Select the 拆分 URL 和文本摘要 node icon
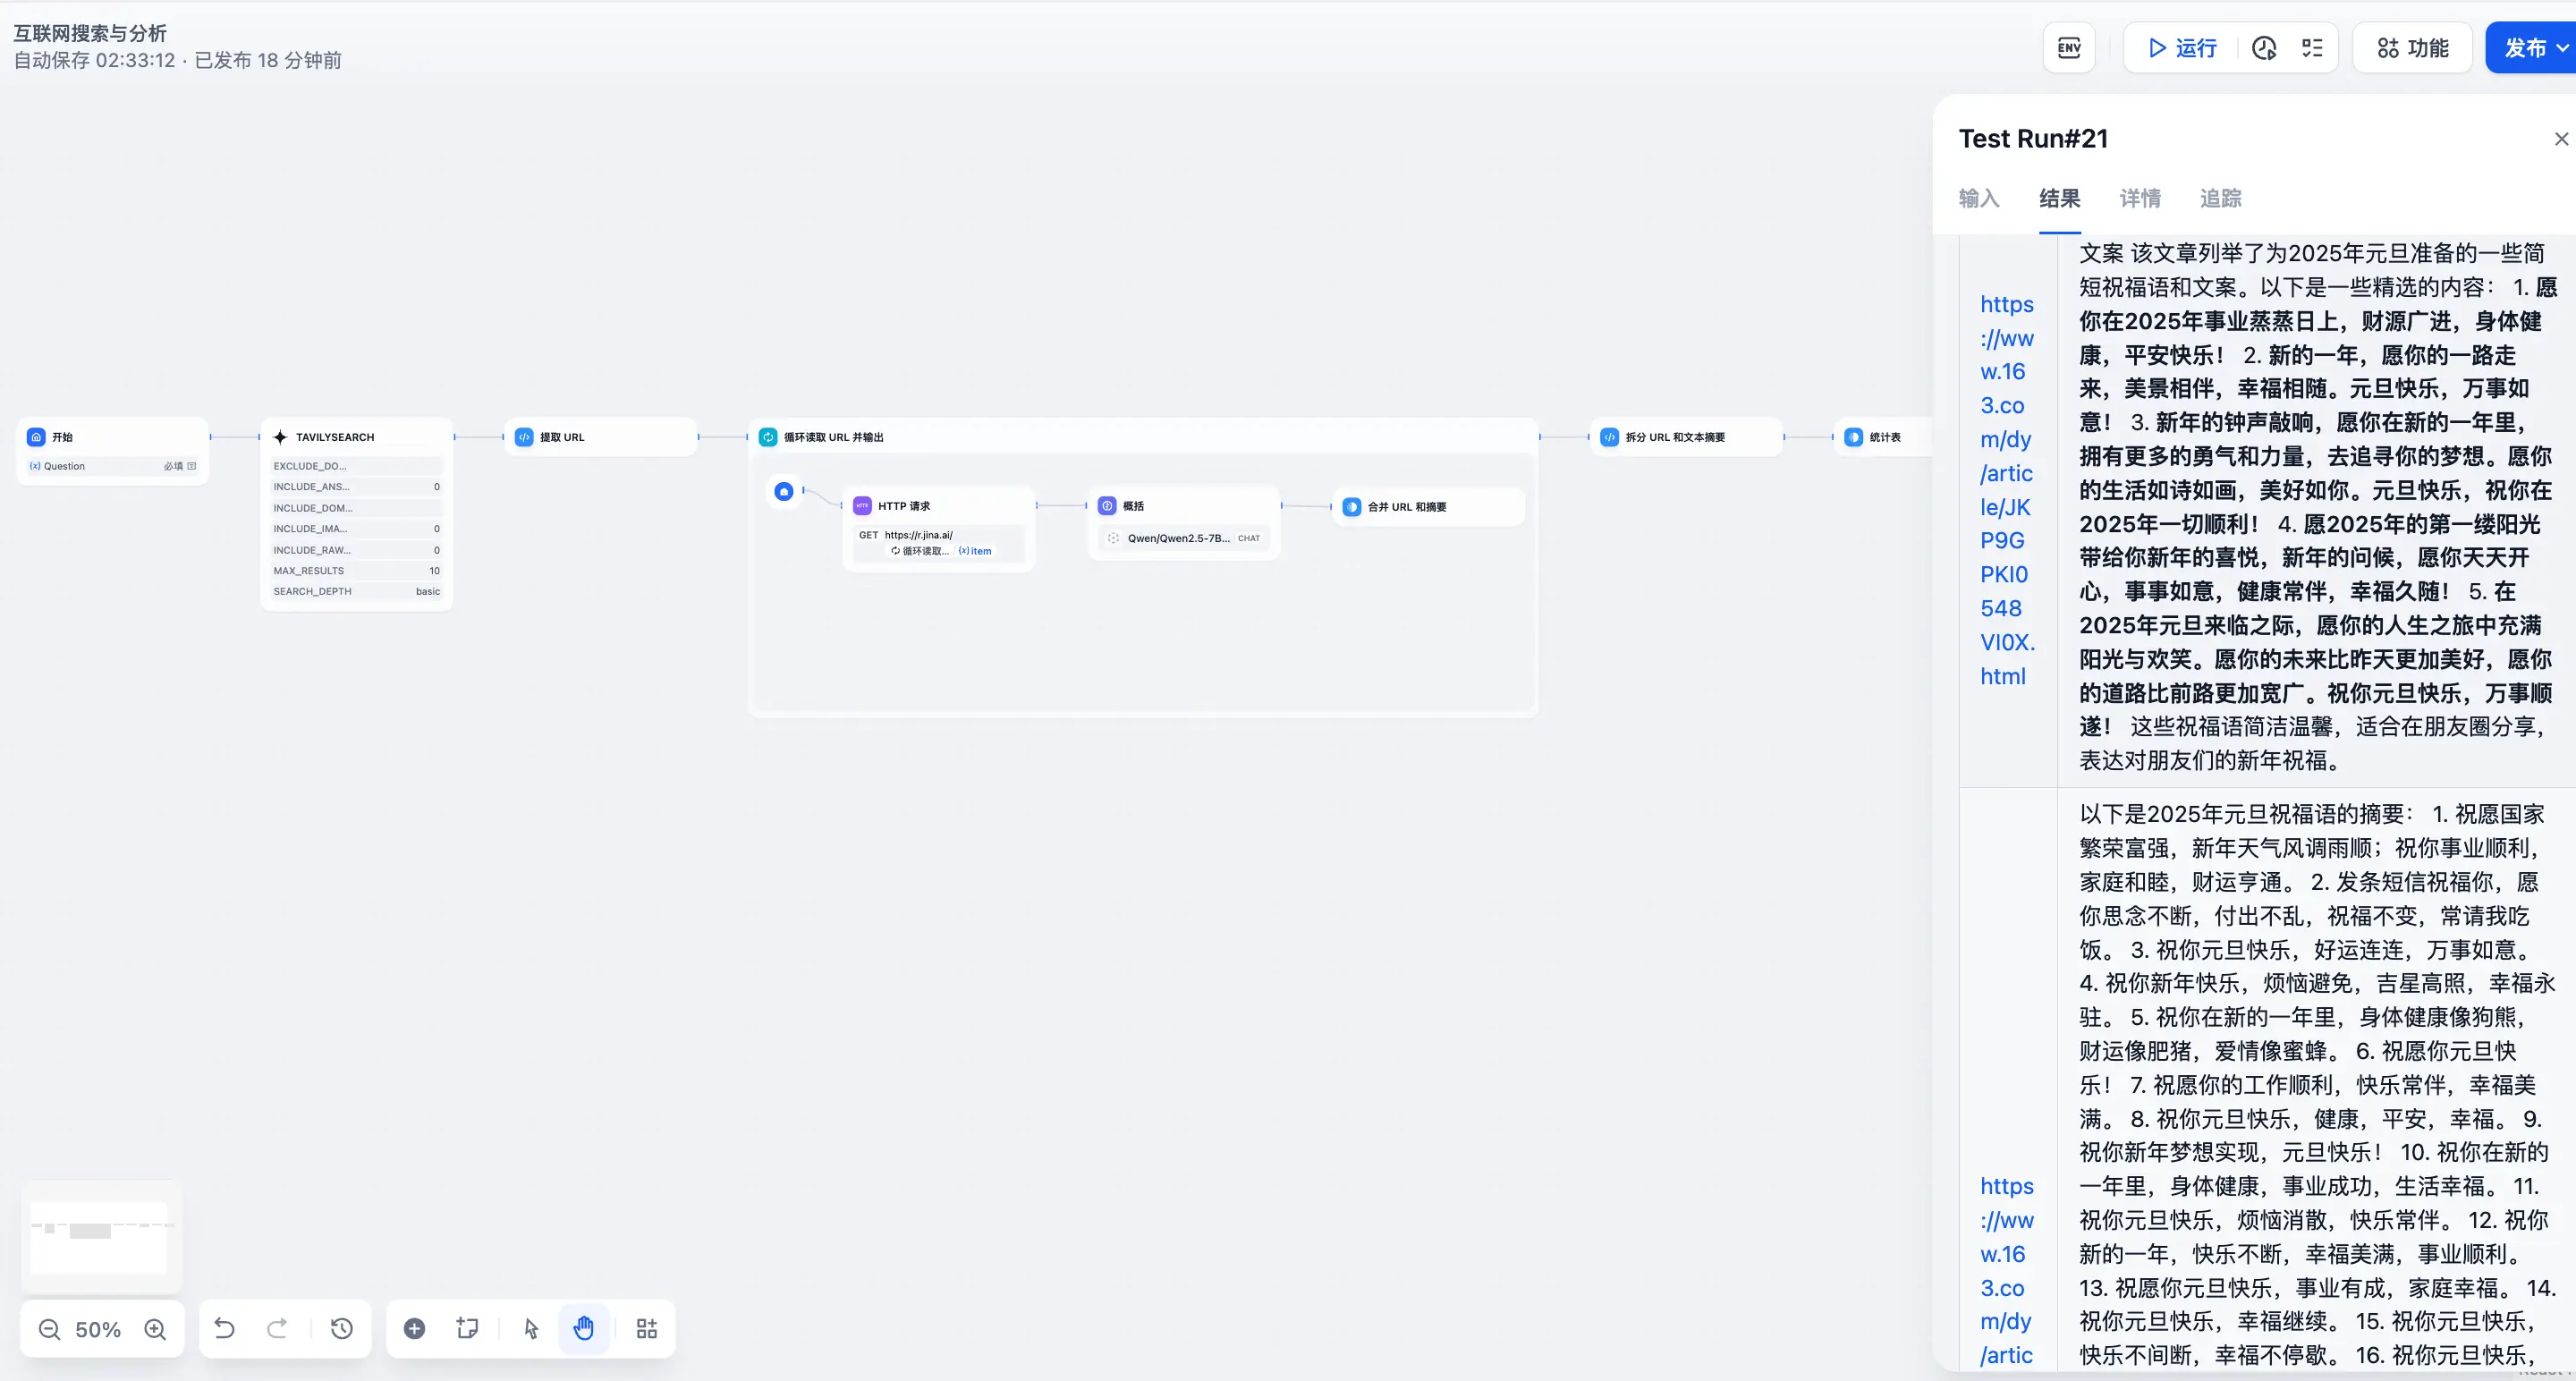Viewport: 2576px width, 1381px height. pos(1610,437)
